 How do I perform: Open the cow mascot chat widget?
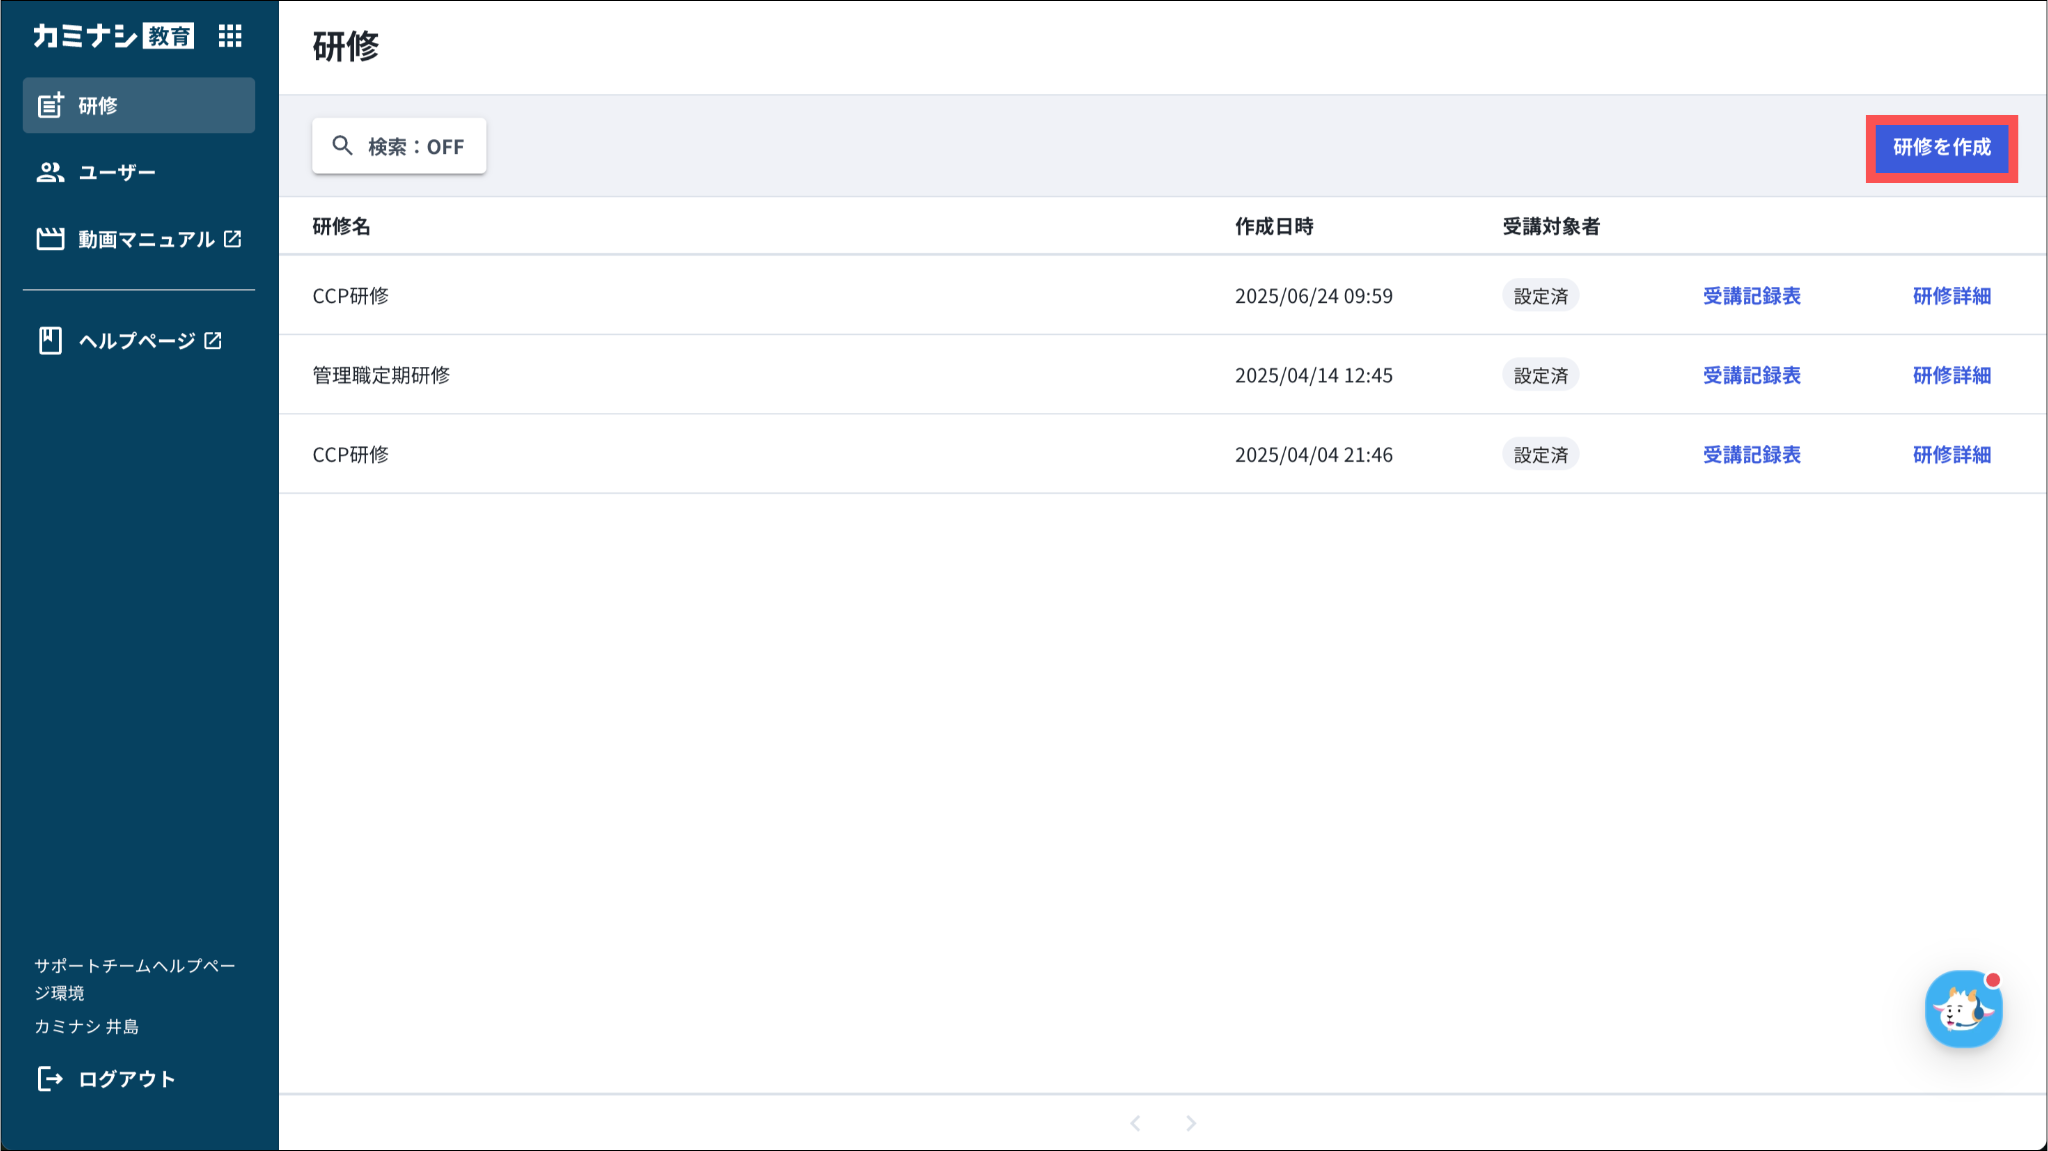[1962, 1009]
